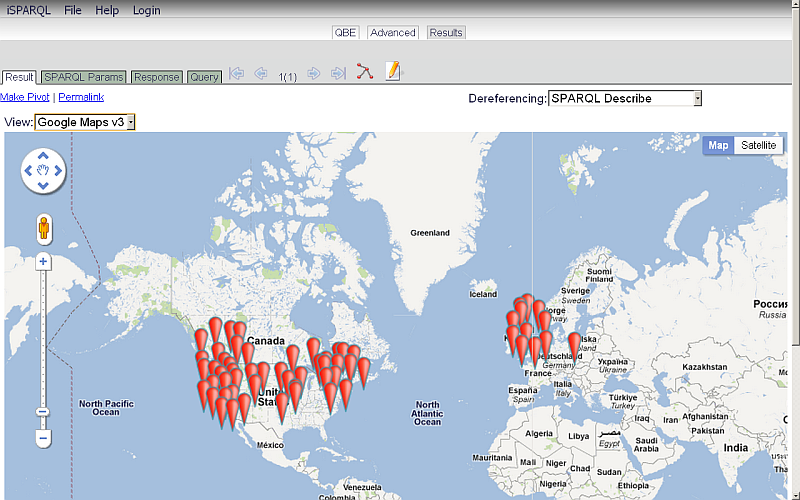
Task: Zoom in with the plus button
Action: click(x=43, y=262)
